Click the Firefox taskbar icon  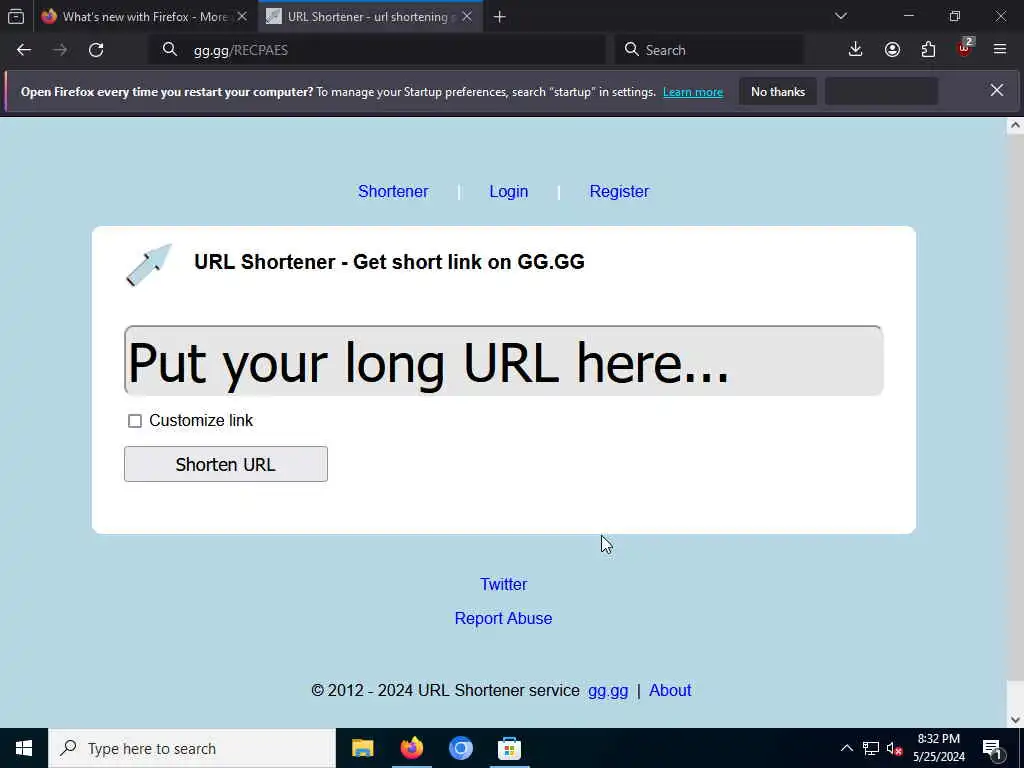pyautogui.click(x=411, y=748)
